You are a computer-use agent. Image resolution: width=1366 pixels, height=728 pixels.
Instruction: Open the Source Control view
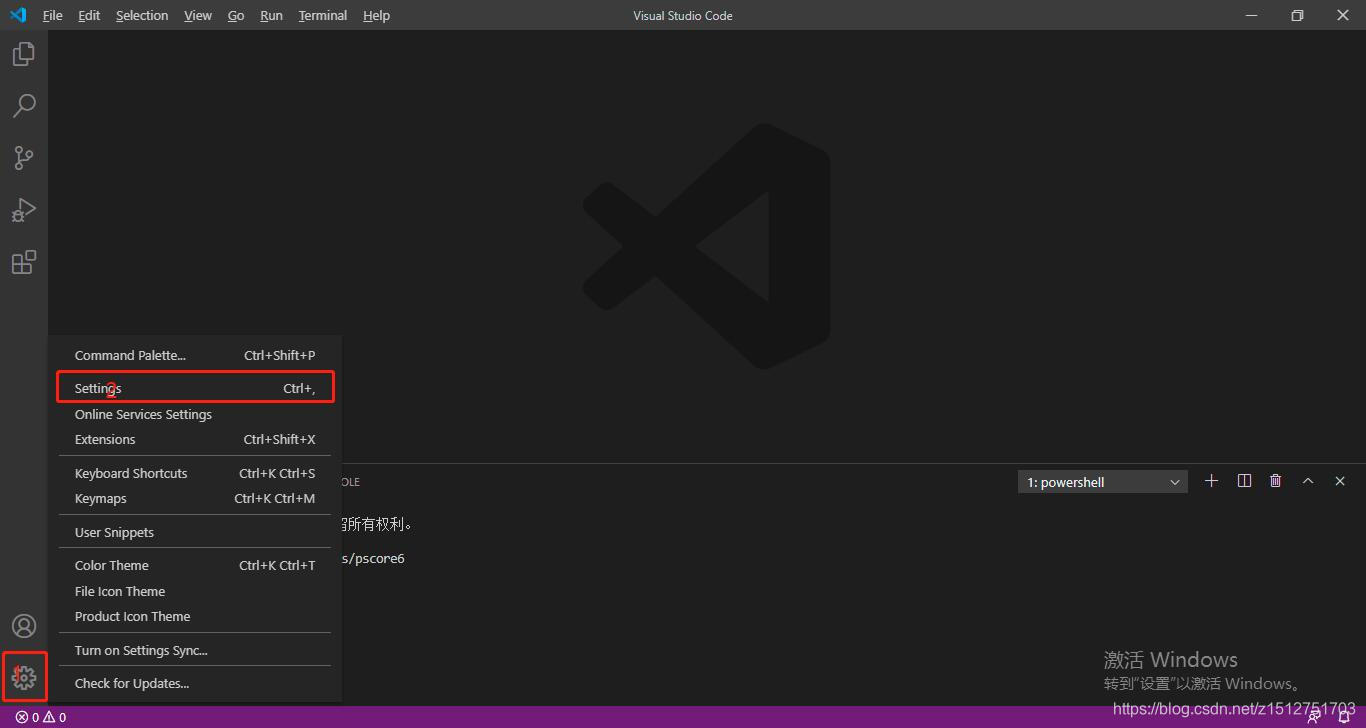click(24, 158)
